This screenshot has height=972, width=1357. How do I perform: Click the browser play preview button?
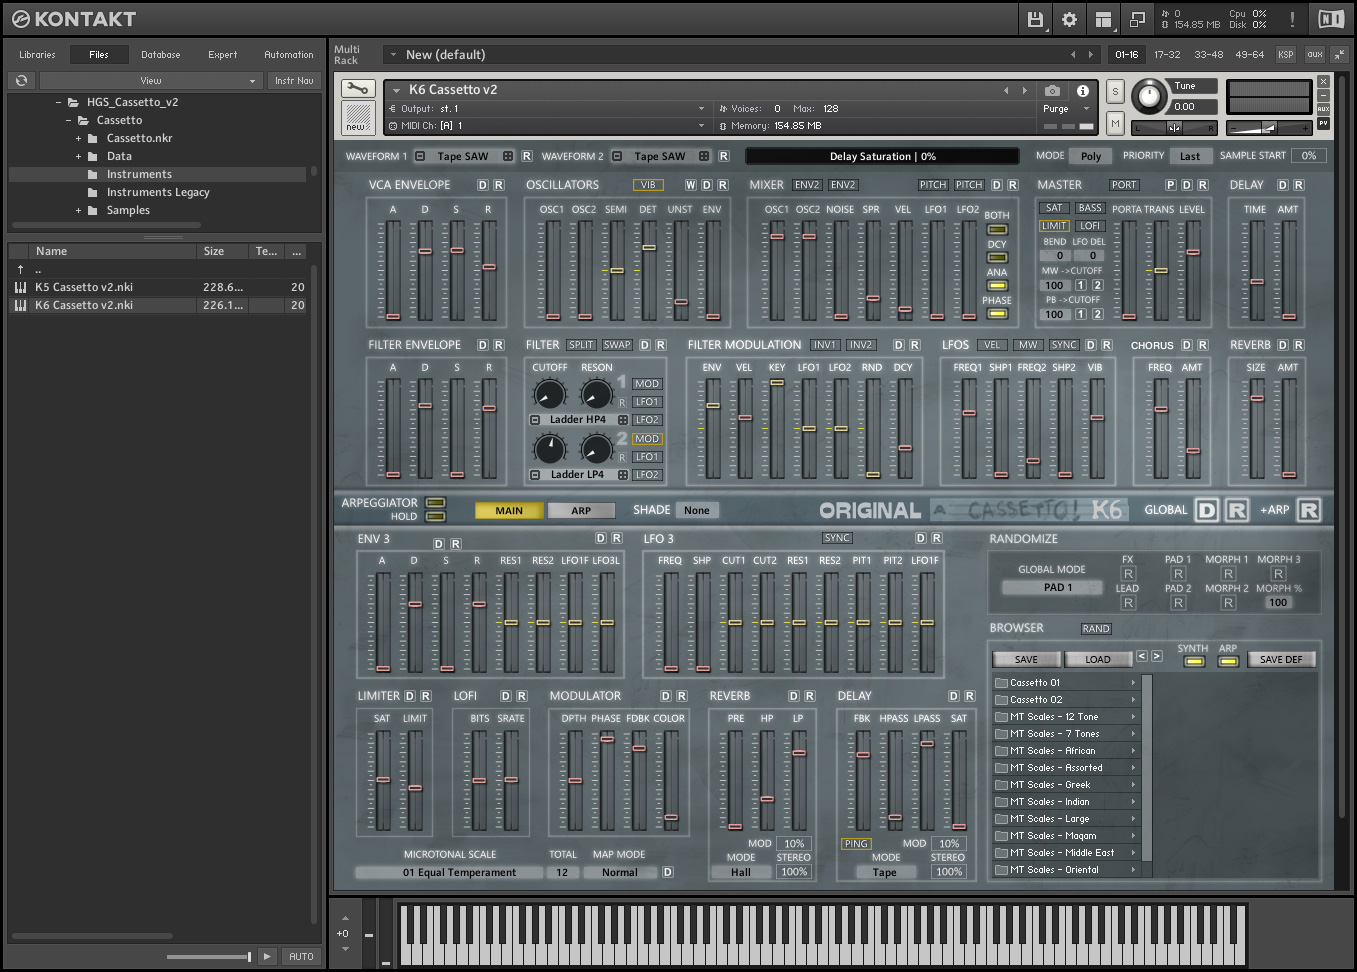coord(267,956)
